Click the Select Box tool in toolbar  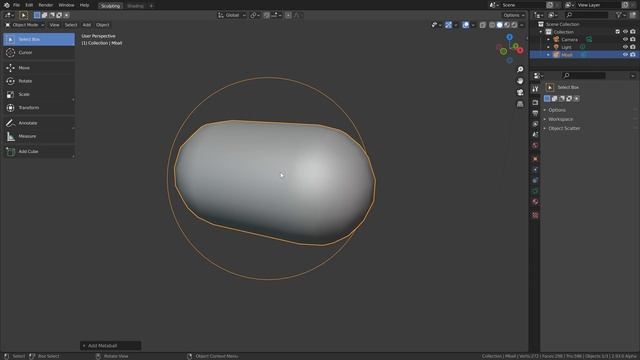39,39
